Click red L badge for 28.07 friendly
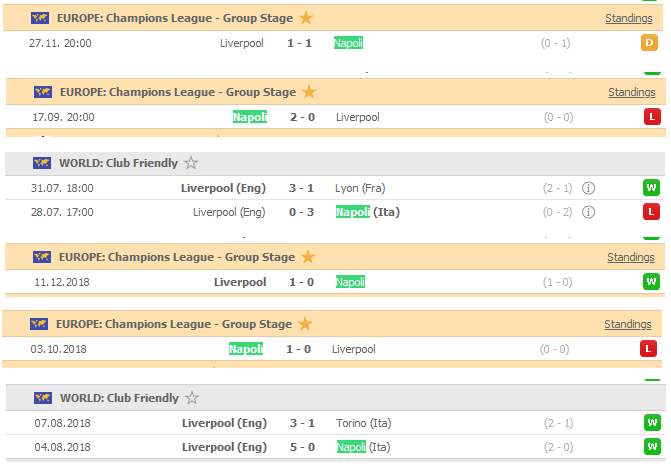This screenshot has height=470, width=671. pos(651,211)
